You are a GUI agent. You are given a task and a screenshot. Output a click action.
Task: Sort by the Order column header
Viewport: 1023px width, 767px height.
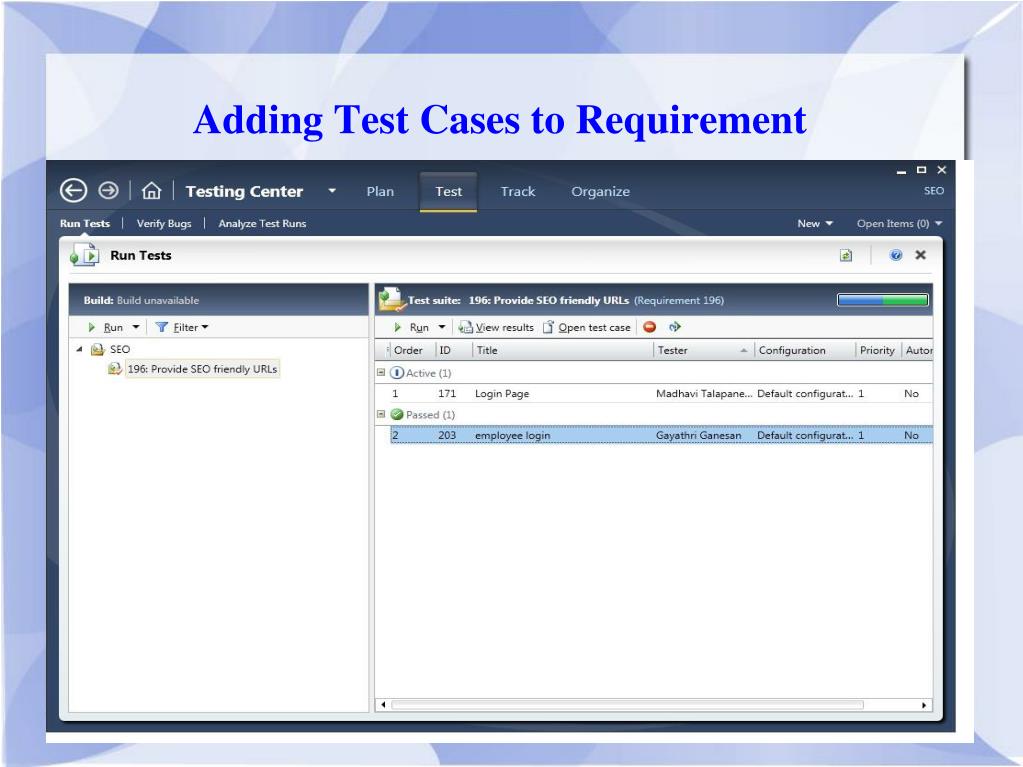coord(410,350)
